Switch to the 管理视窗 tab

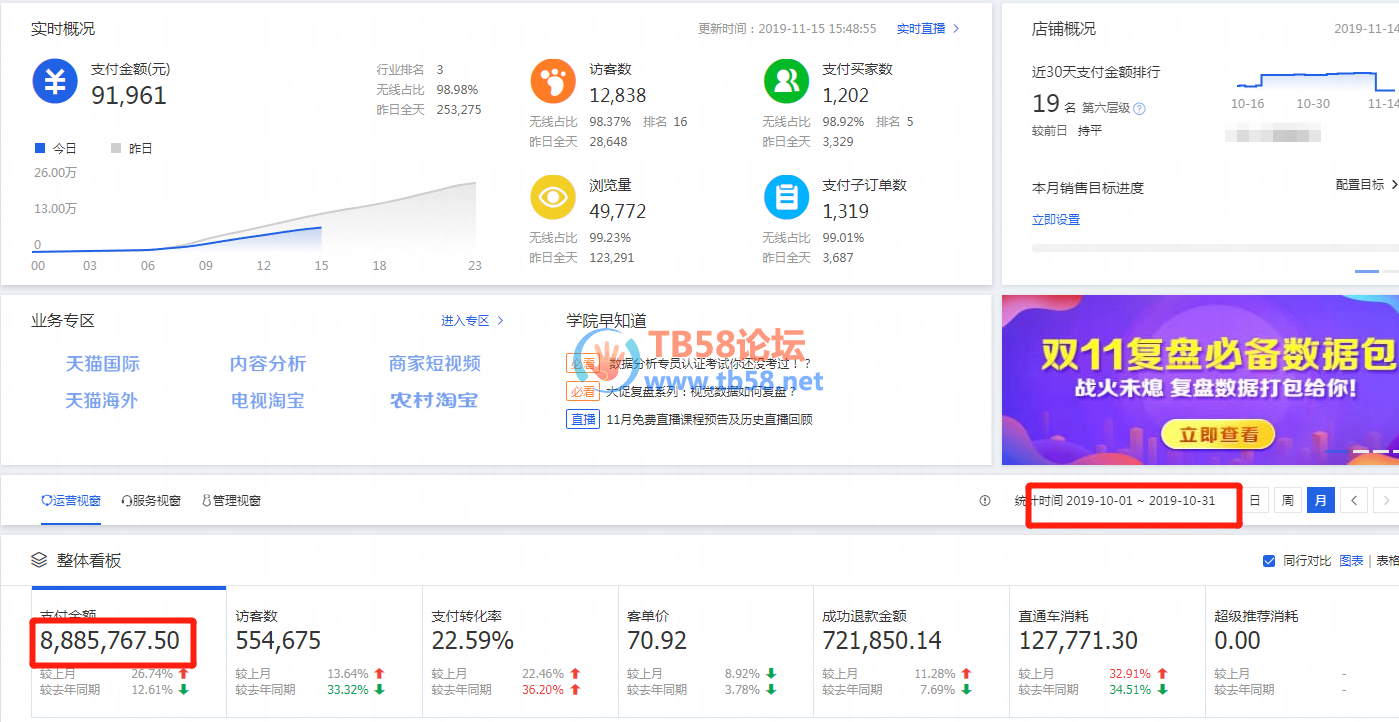pyautogui.click(x=232, y=500)
